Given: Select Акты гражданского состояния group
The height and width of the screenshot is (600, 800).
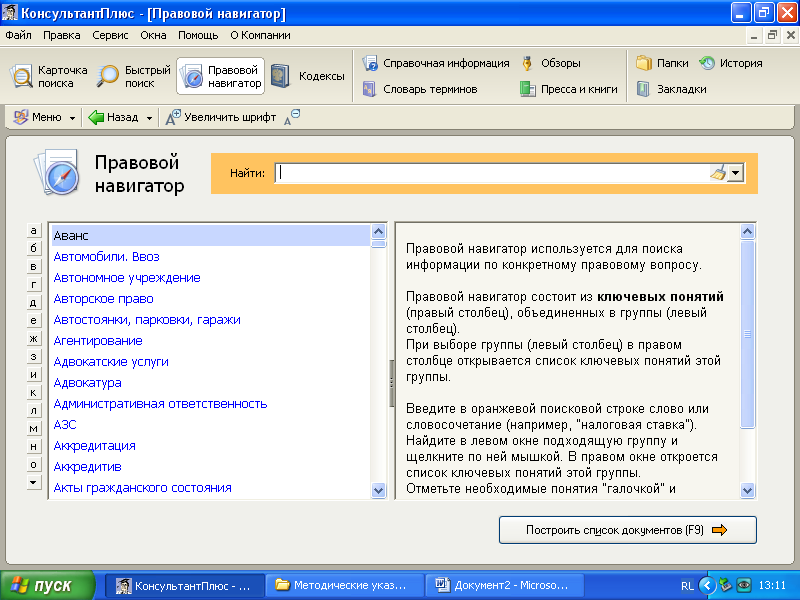Looking at the screenshot, I should pyautogui.click(x=142, y=488).
